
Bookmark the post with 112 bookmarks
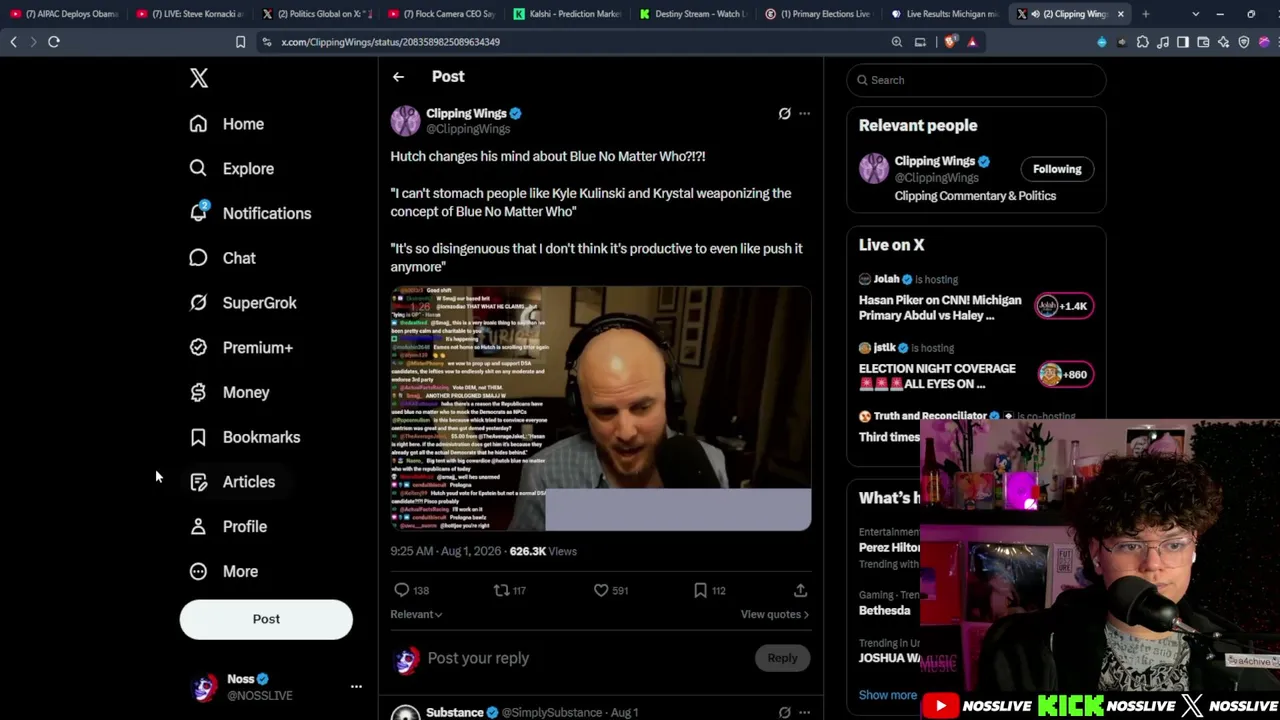pos(710,590)
